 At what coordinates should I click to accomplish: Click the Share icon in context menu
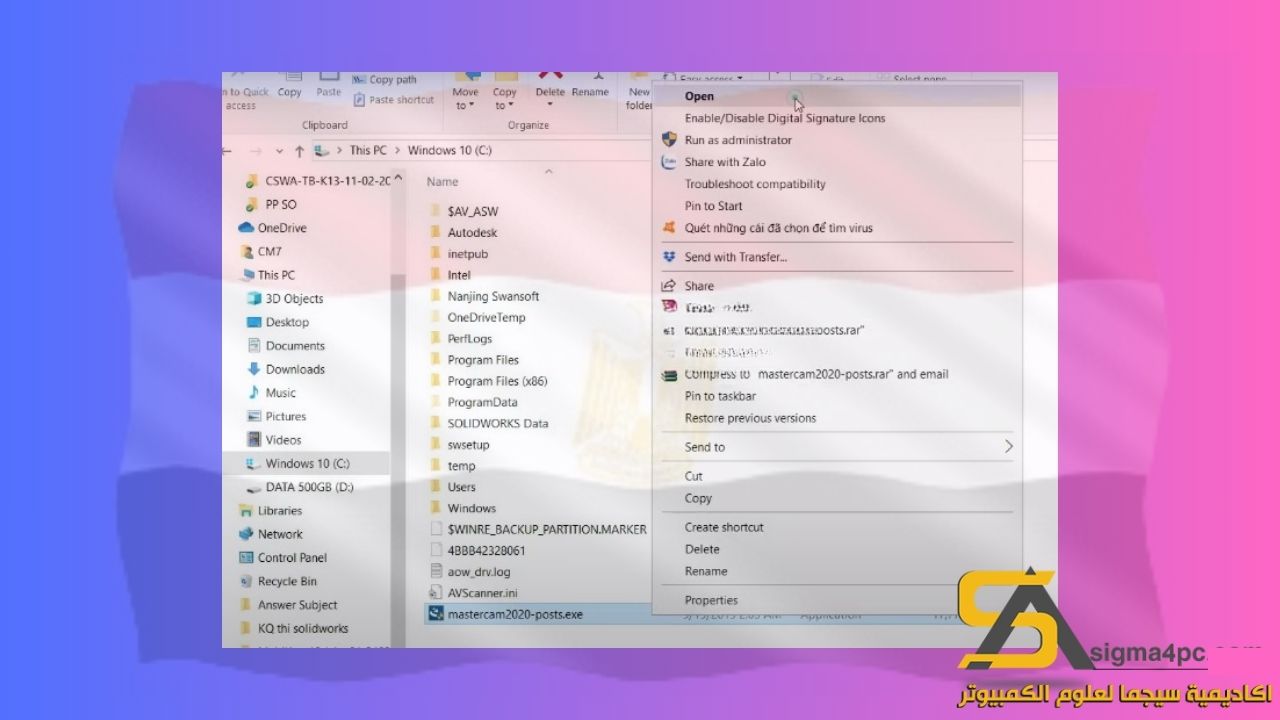pos(669,286)
